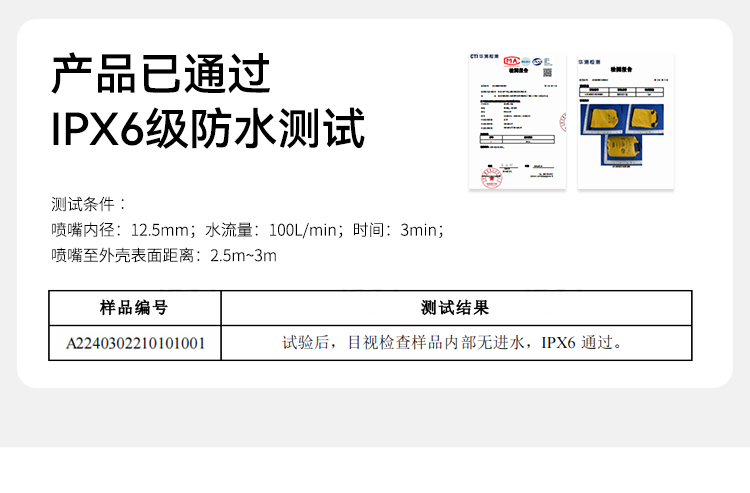Select the 测试结果 column header
The height and width of the screenshot is (493, 750).
(455, 307)
